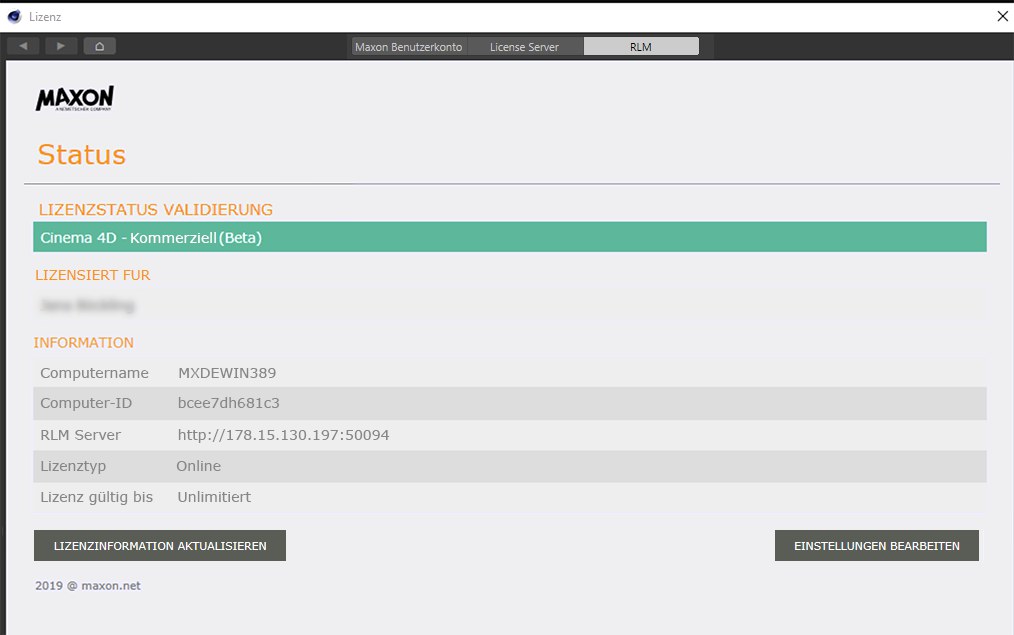Screen dimensions: 1014x635
Task: Click the Computer-ID value bcee7dh681c3
Action: tap(228, 404)
